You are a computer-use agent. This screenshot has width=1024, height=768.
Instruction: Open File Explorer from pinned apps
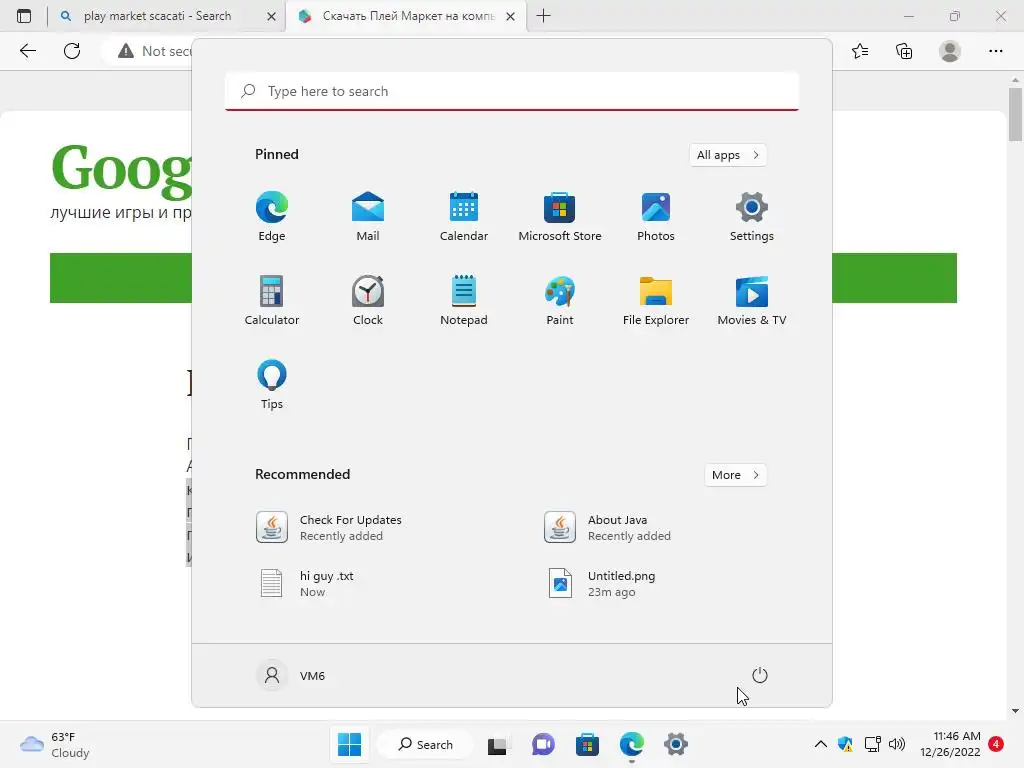tap(656, 300)
